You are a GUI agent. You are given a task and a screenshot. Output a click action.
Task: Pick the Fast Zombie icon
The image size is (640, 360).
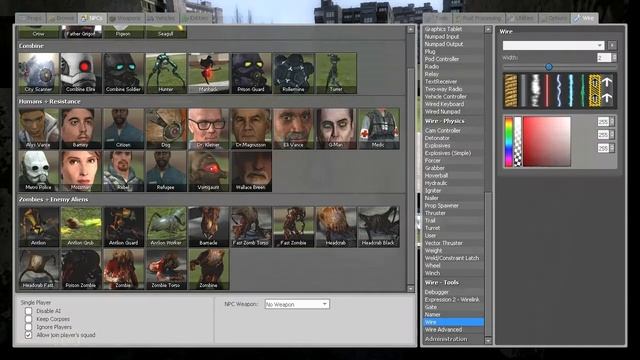pyautogui.click(x=293, y=227)
